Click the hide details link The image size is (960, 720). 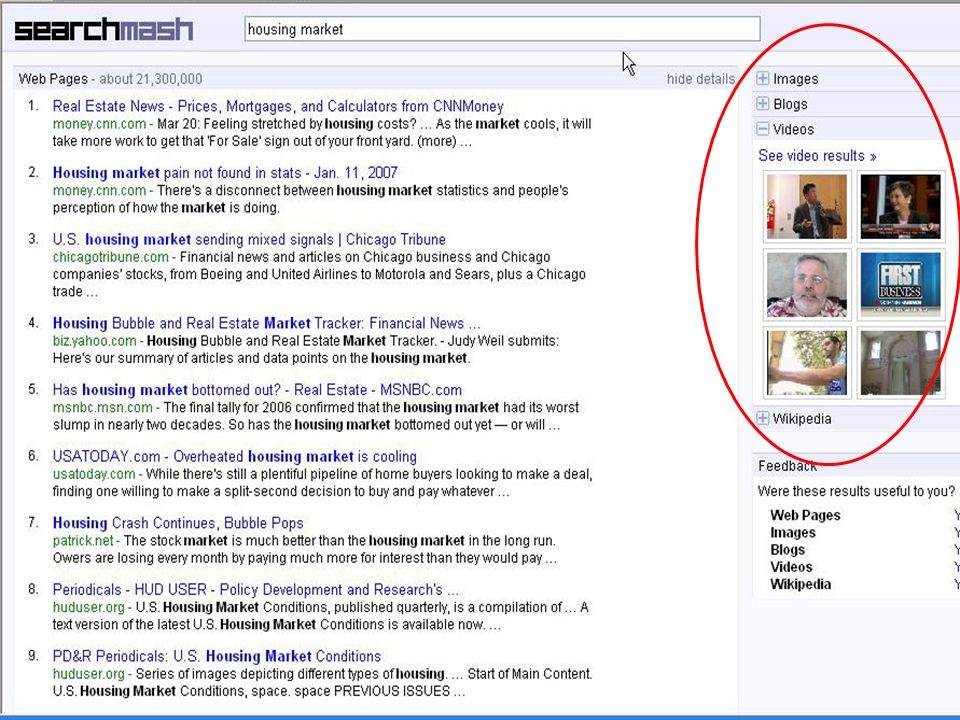point(700,79)
